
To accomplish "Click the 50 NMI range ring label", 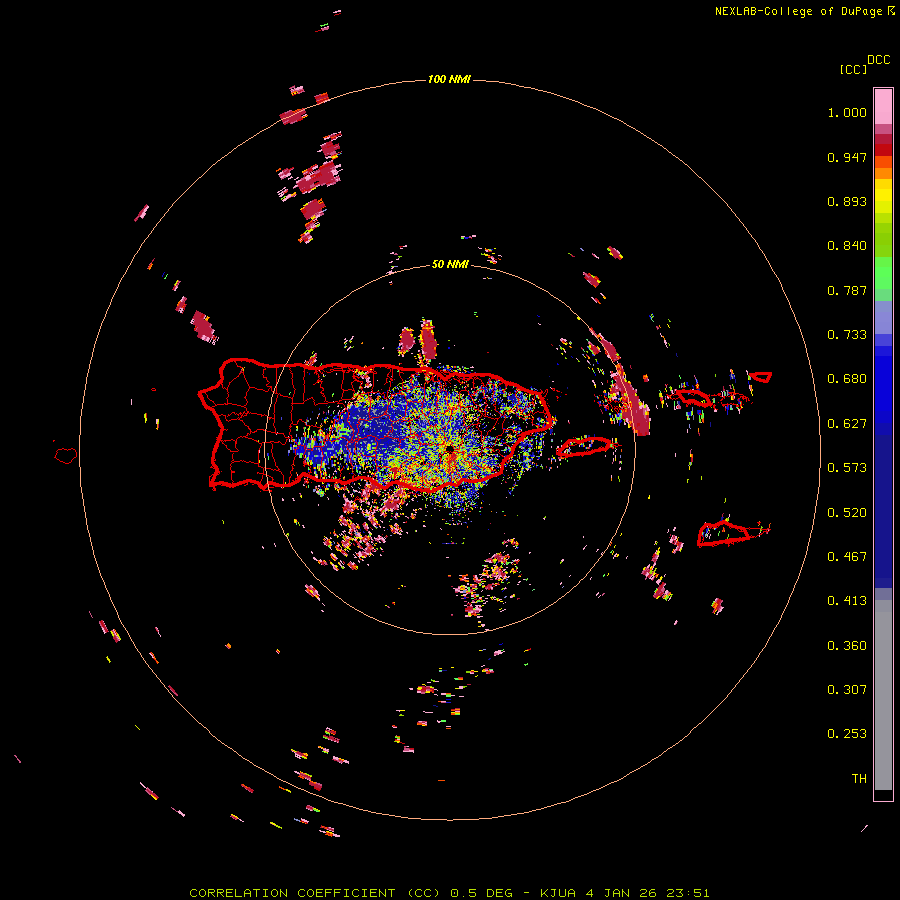I will point(450,264).
